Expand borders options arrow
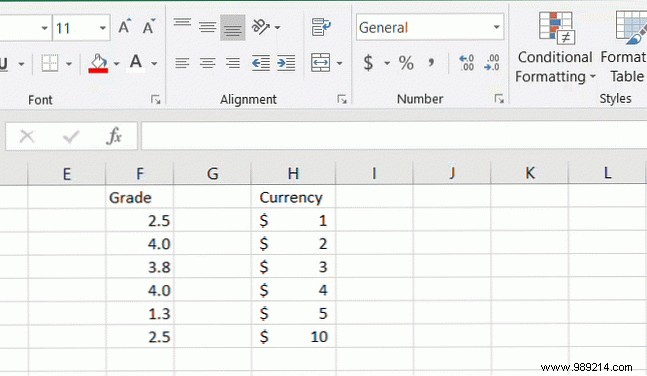Screen dimensions: 647x376 click(x=68, y=64)
